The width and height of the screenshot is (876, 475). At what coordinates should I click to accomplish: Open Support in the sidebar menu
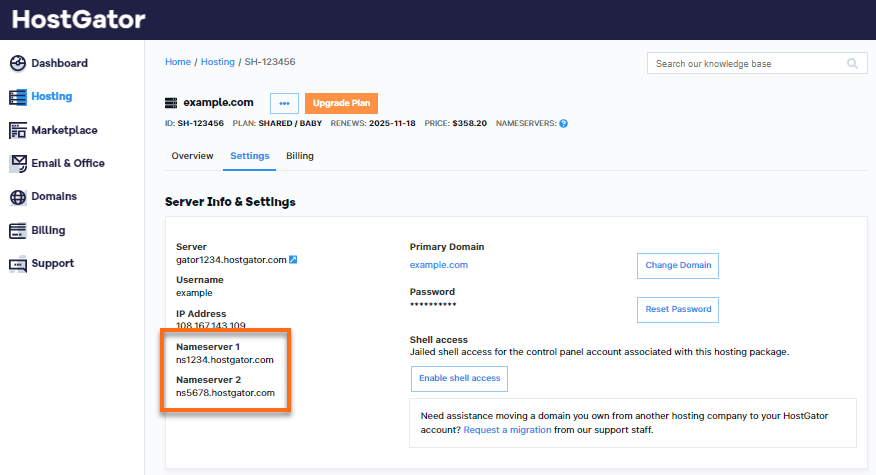pyautogui.click(x=53, y=263)
